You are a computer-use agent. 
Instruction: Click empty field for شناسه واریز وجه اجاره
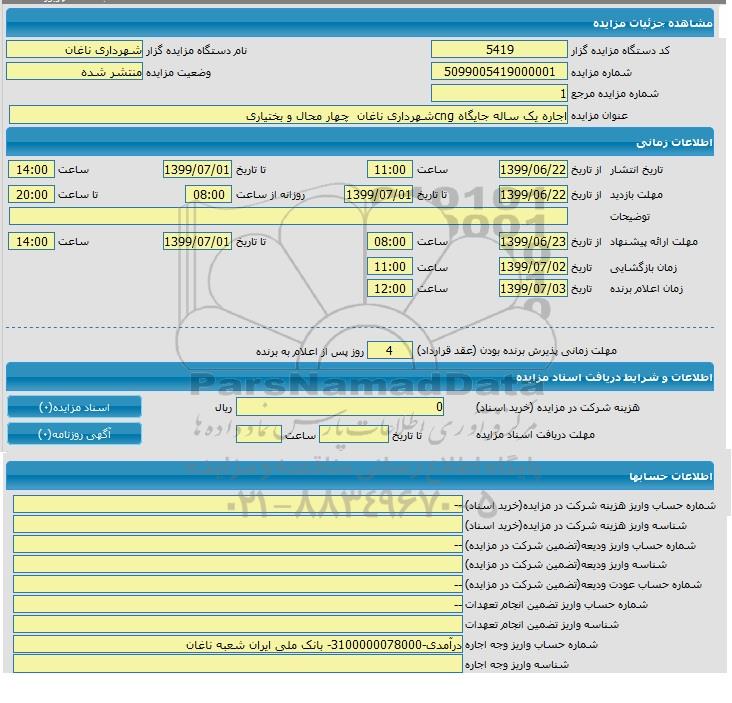(238, 664)
